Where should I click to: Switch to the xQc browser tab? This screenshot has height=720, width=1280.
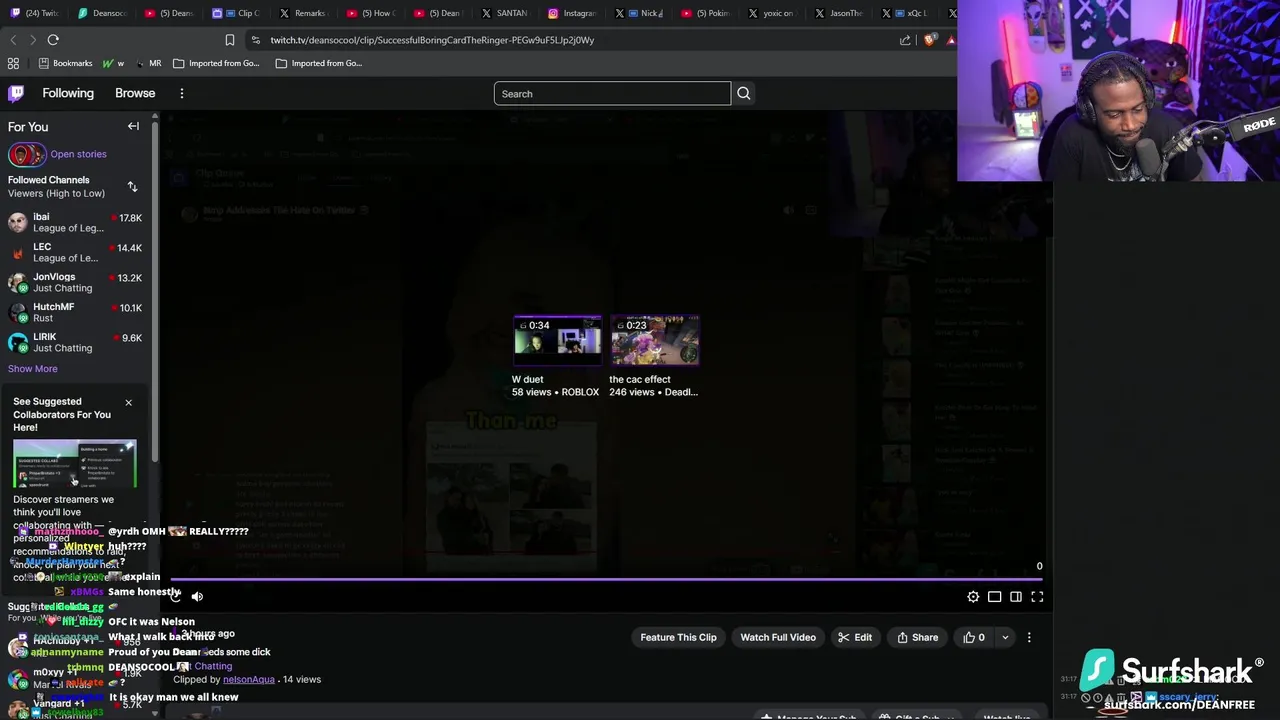(907, 13)
